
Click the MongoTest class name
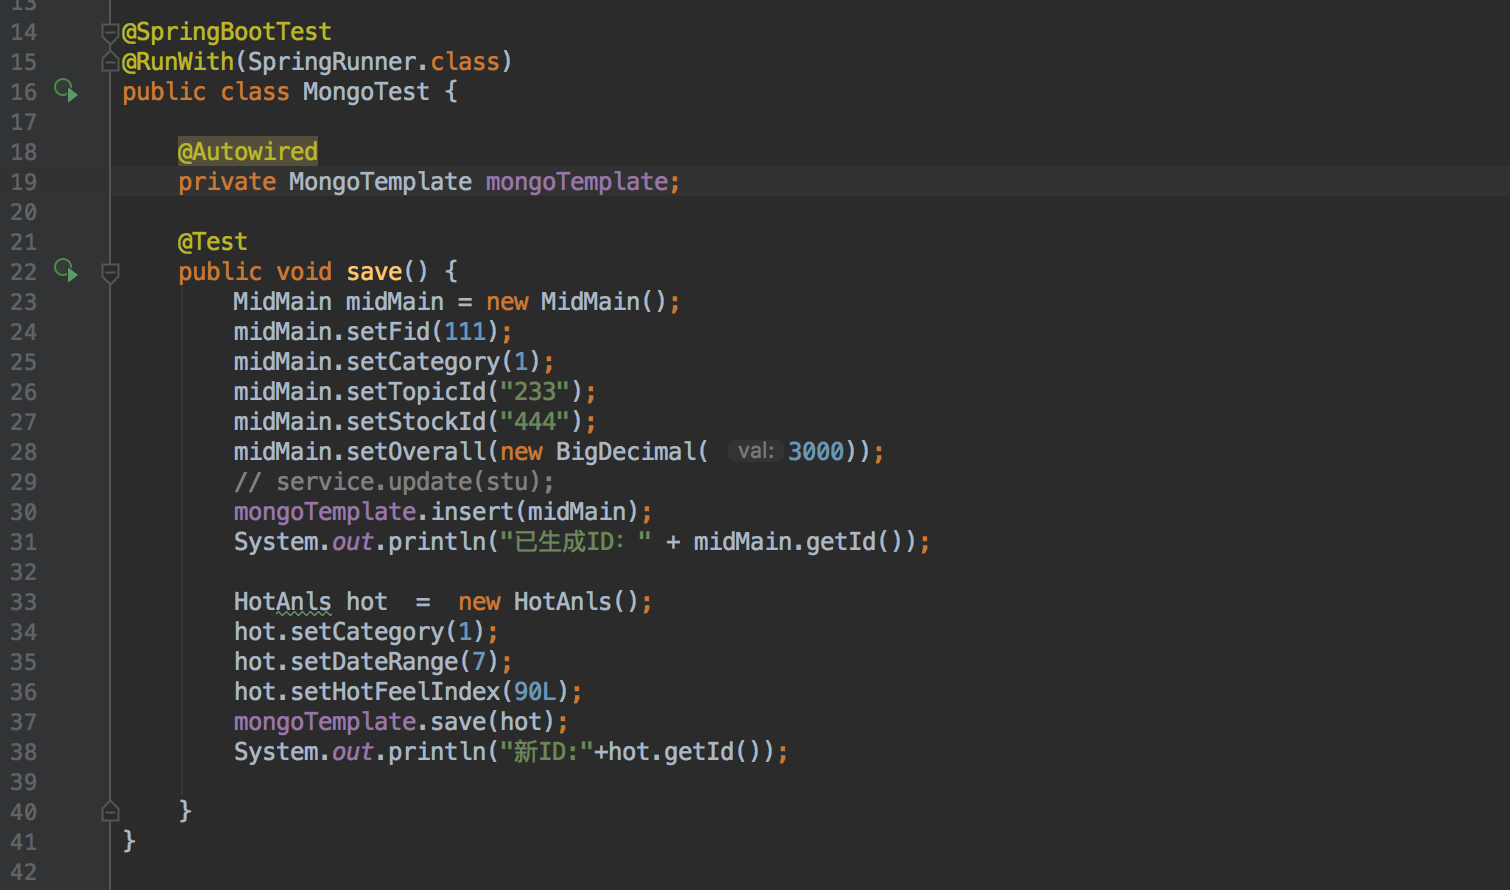click(x=366, y=92)
